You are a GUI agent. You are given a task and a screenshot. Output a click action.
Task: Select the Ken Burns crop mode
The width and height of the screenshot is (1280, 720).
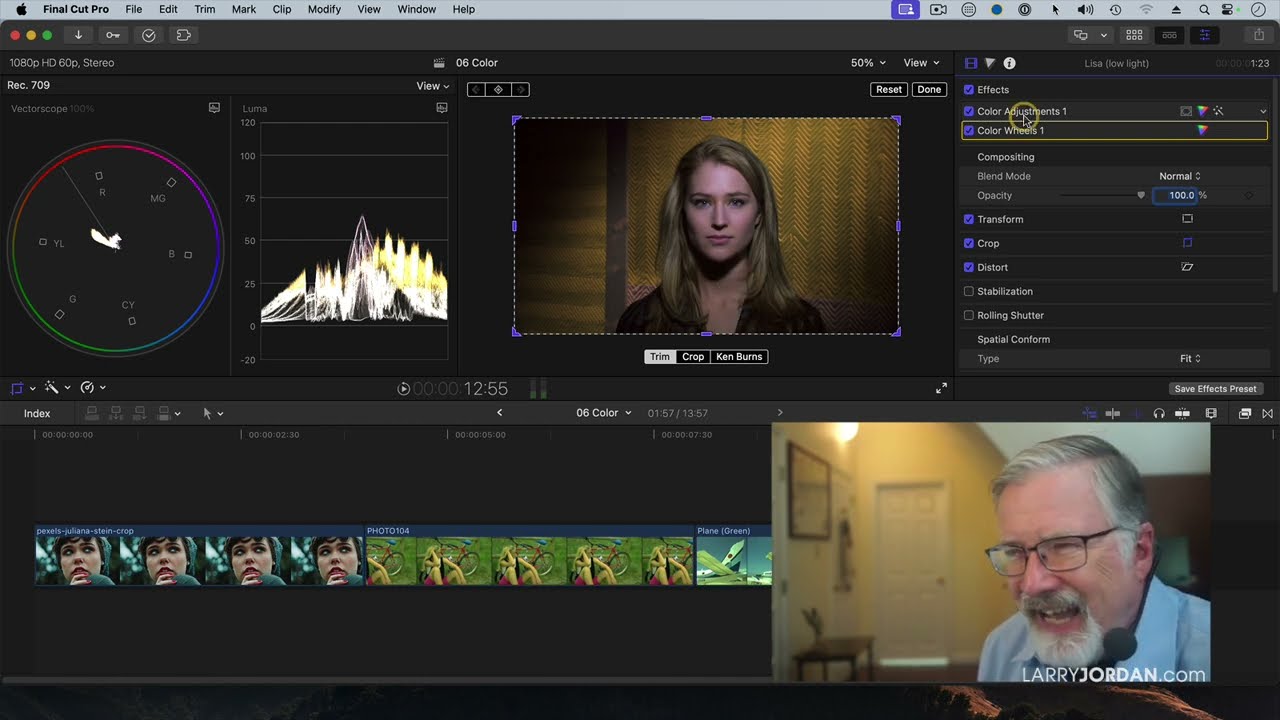pos(739,357)
